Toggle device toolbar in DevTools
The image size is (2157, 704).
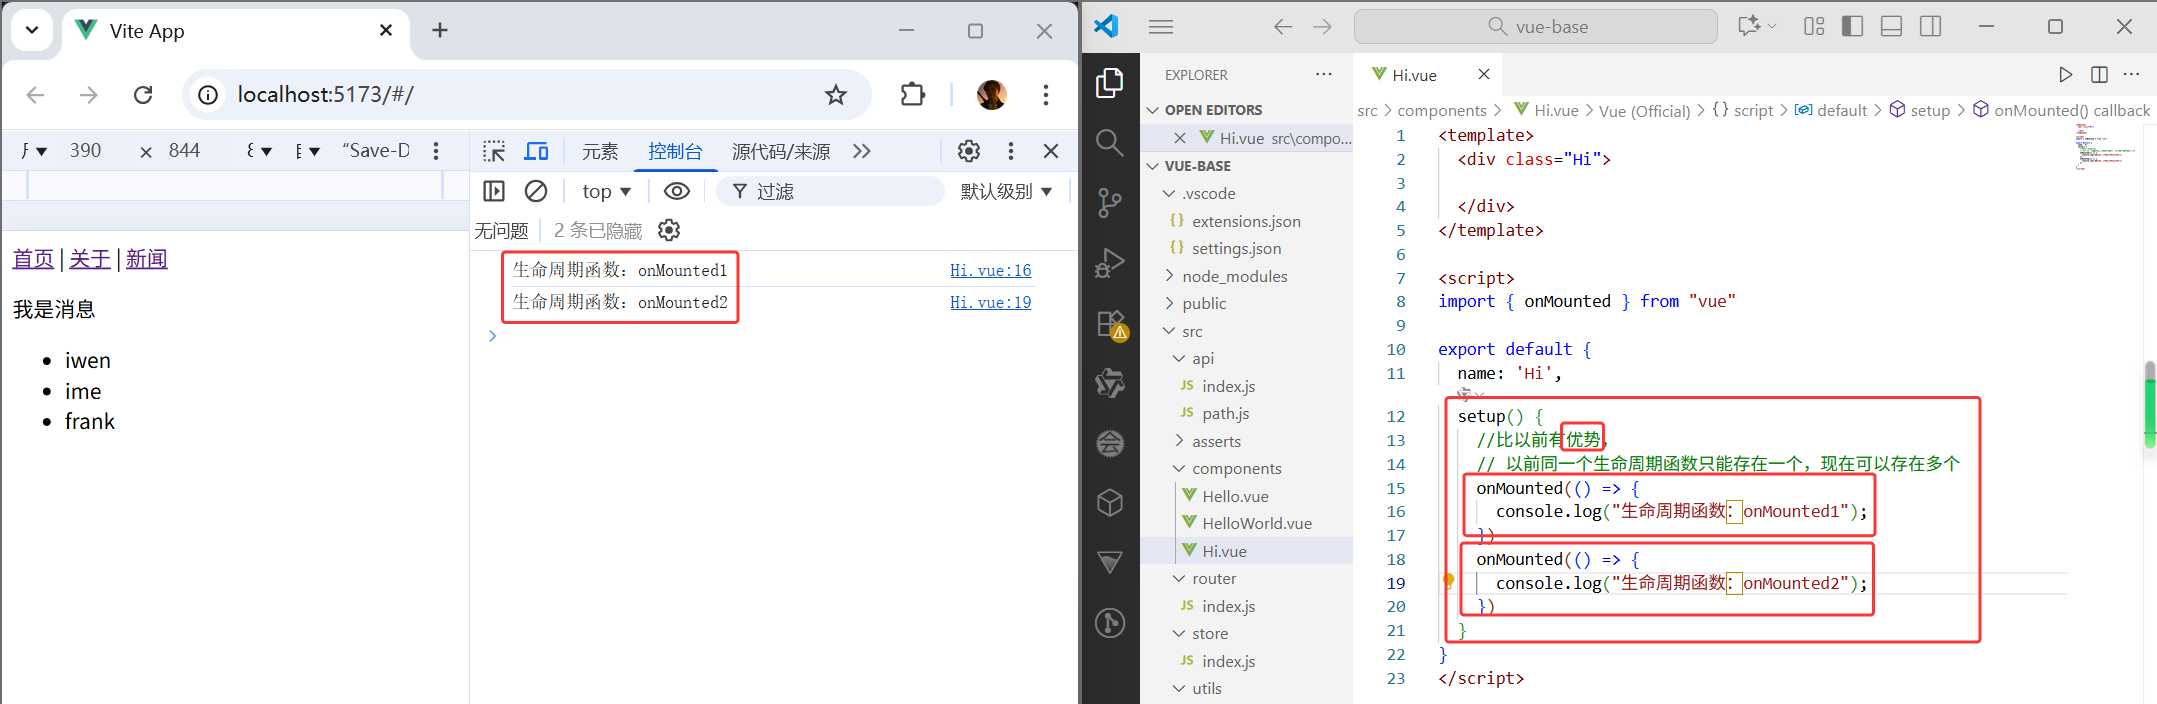[x=537, y=151]
